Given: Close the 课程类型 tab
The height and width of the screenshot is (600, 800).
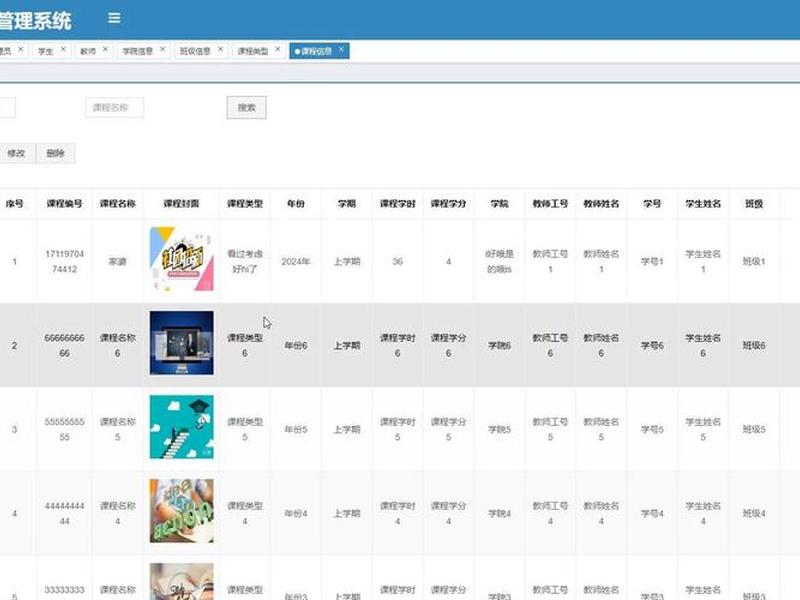Looking at the screenshot, I should [278, 49].
